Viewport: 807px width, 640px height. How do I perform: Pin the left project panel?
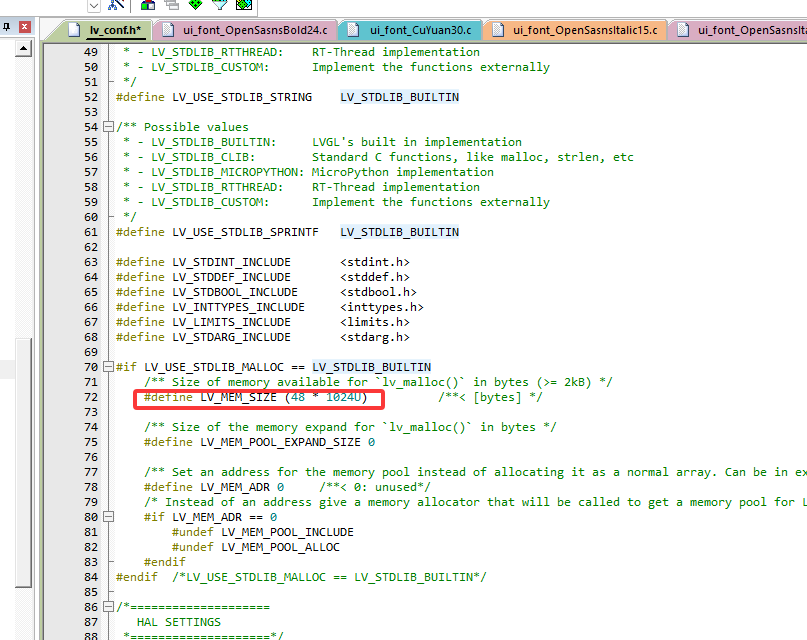pyautogui.click(x=7, y=28)
